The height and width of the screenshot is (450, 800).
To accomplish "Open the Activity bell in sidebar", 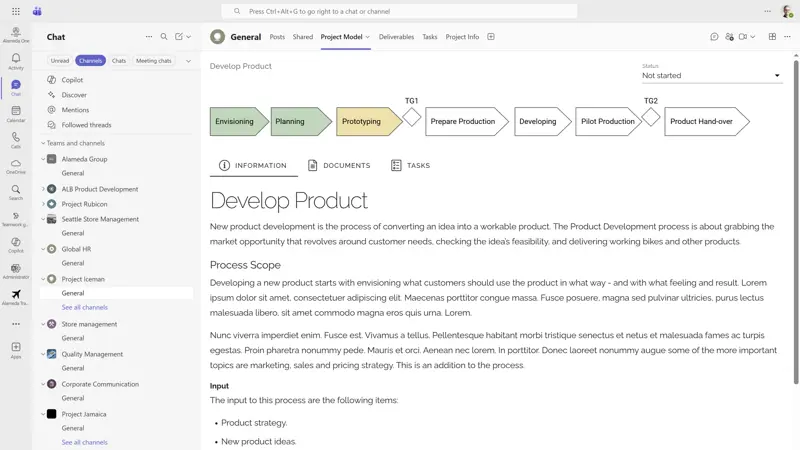I will pos(16,61).
